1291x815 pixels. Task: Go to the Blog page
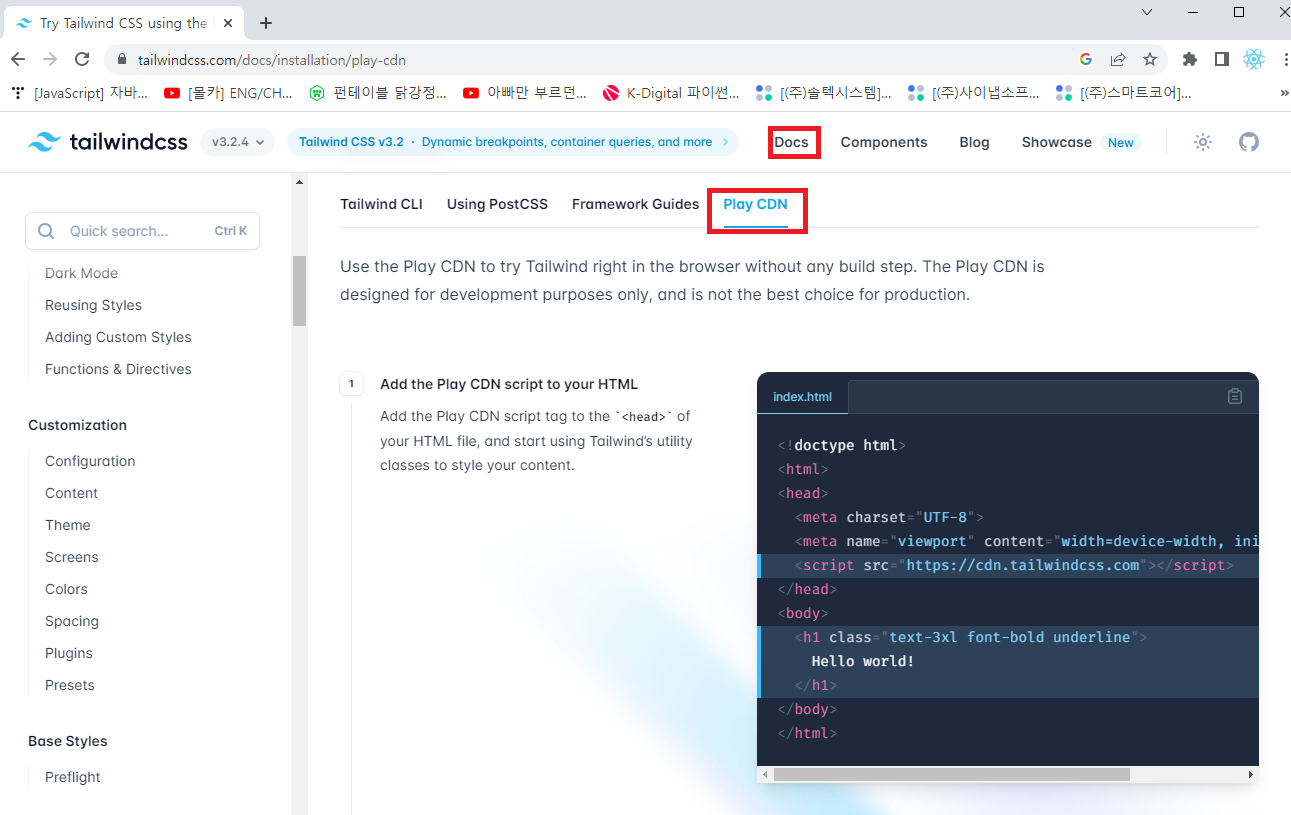tap(974, 142)
